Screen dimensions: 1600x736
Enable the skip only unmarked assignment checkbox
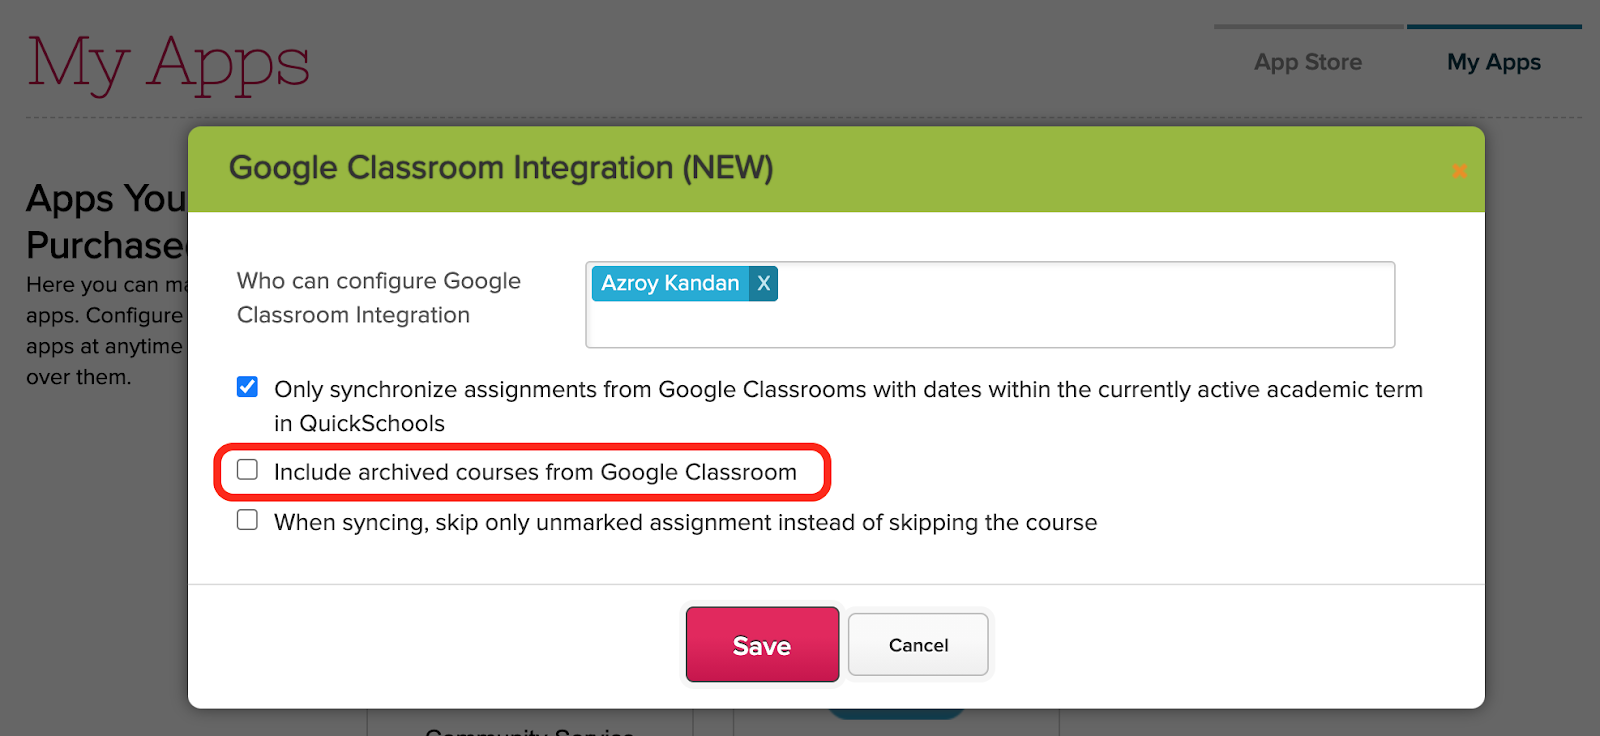point(247,520)
